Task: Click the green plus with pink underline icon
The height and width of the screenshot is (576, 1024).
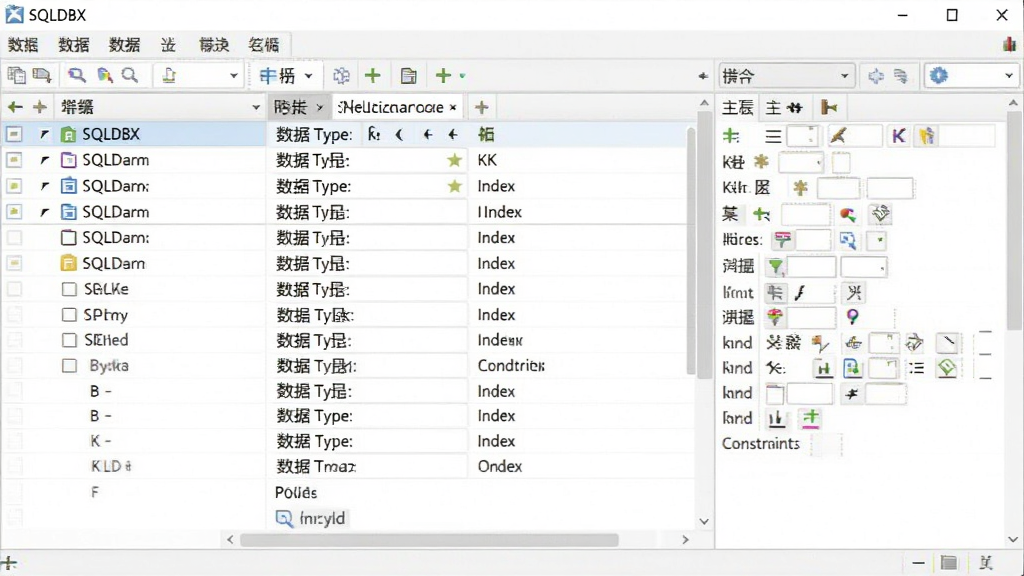Action: point(810,418)
